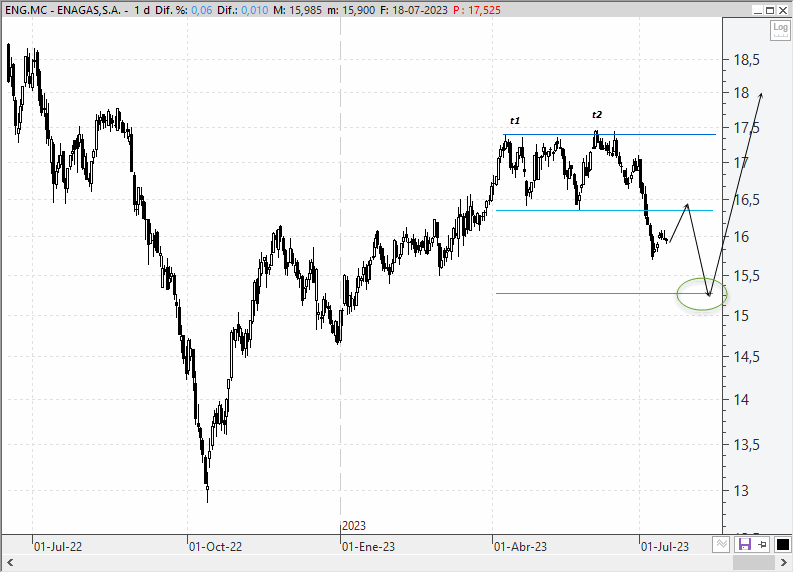Minimize the ENG.MC chart window
This screenshot has width=794, height=573.
click(758, 10)
